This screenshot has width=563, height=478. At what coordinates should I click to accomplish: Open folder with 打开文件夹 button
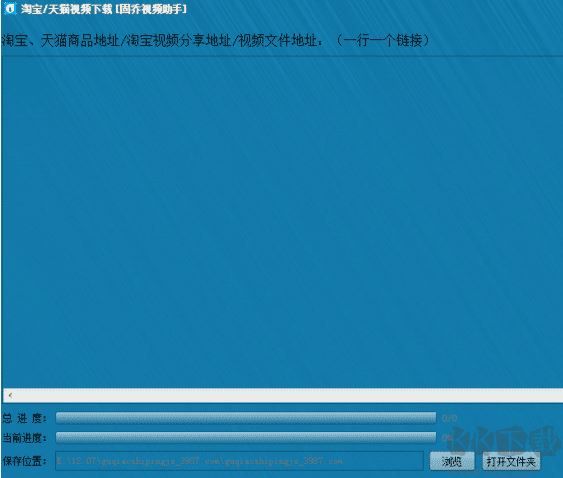[x=511, y=461]
